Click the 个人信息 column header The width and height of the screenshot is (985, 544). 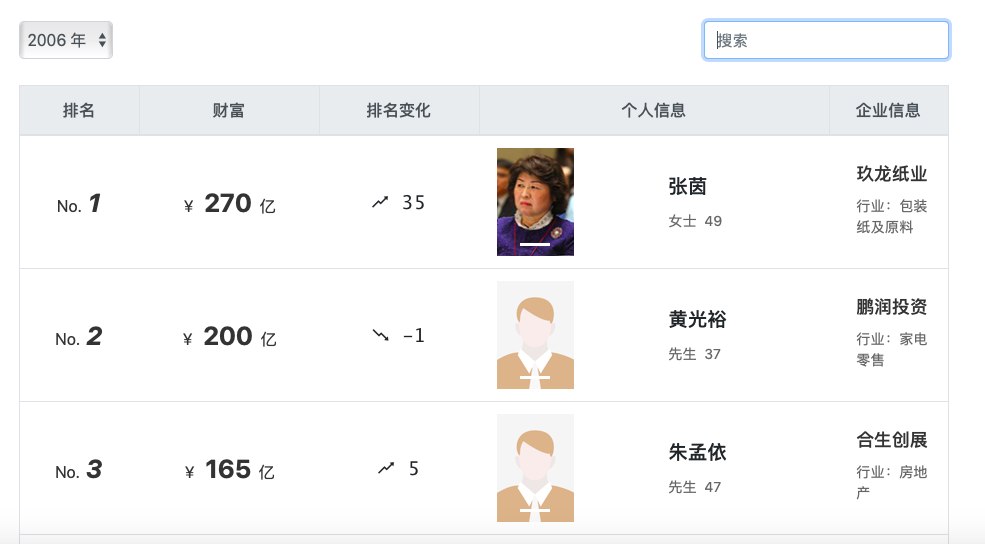click(654, 111)
